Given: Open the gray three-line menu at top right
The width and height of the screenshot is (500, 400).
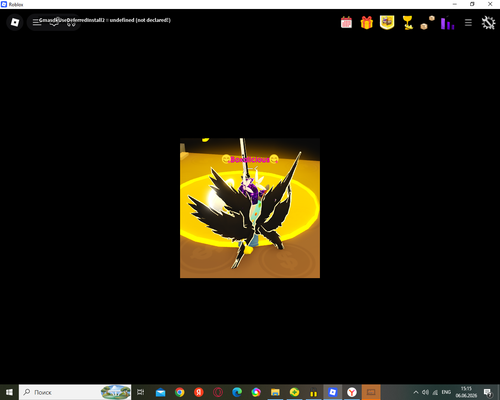Looking at the screenshot, I should pos(468,23).
